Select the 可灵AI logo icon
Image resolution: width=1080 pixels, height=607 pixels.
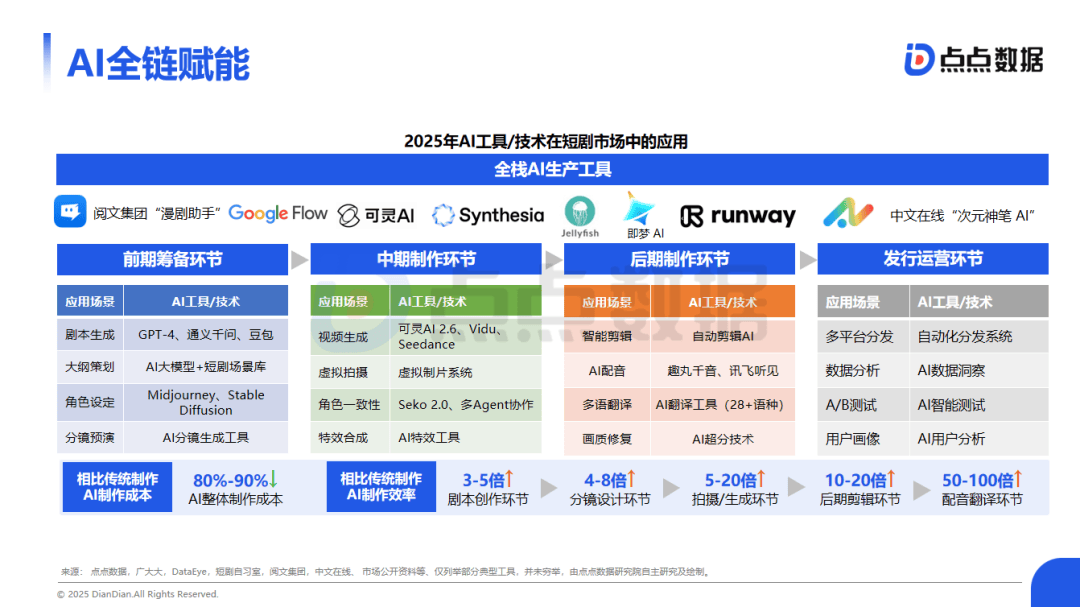coord(349,215)
